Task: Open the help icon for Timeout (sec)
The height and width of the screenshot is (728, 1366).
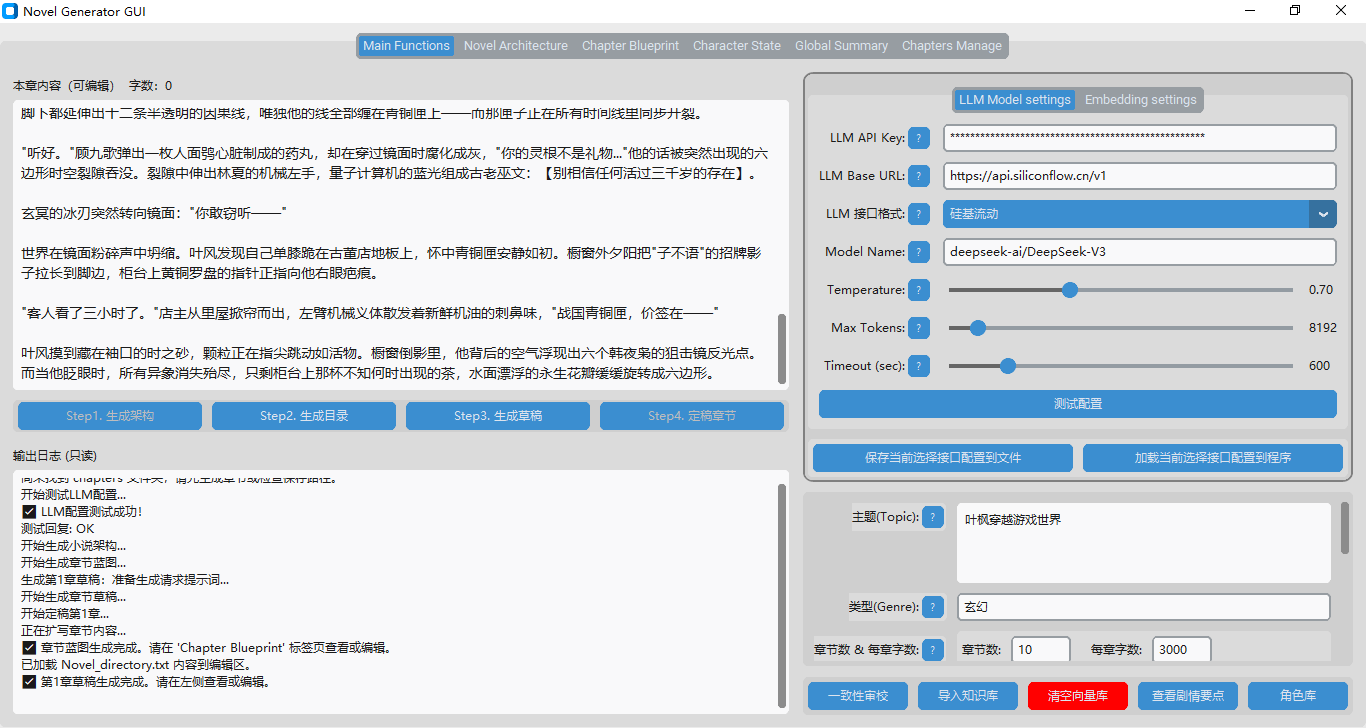Action: point(919,366)
